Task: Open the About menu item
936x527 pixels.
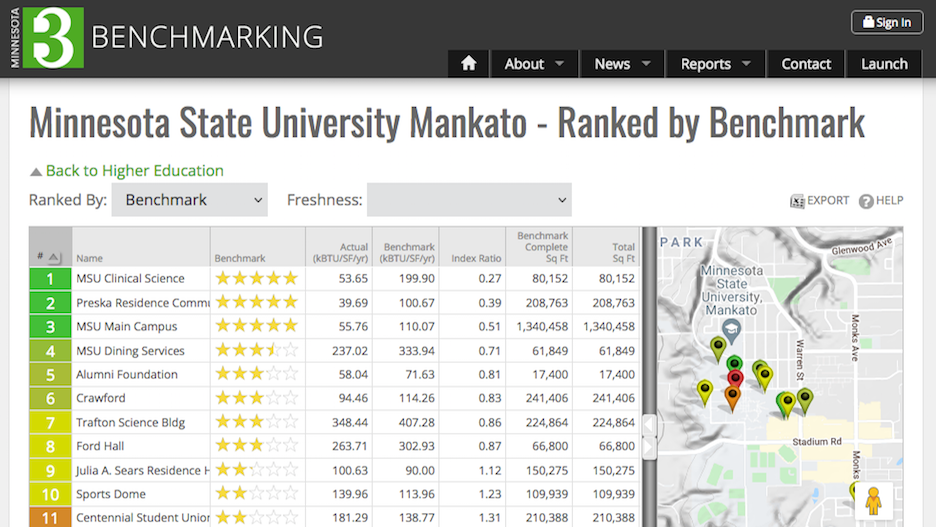Action: tap(534, 64)
